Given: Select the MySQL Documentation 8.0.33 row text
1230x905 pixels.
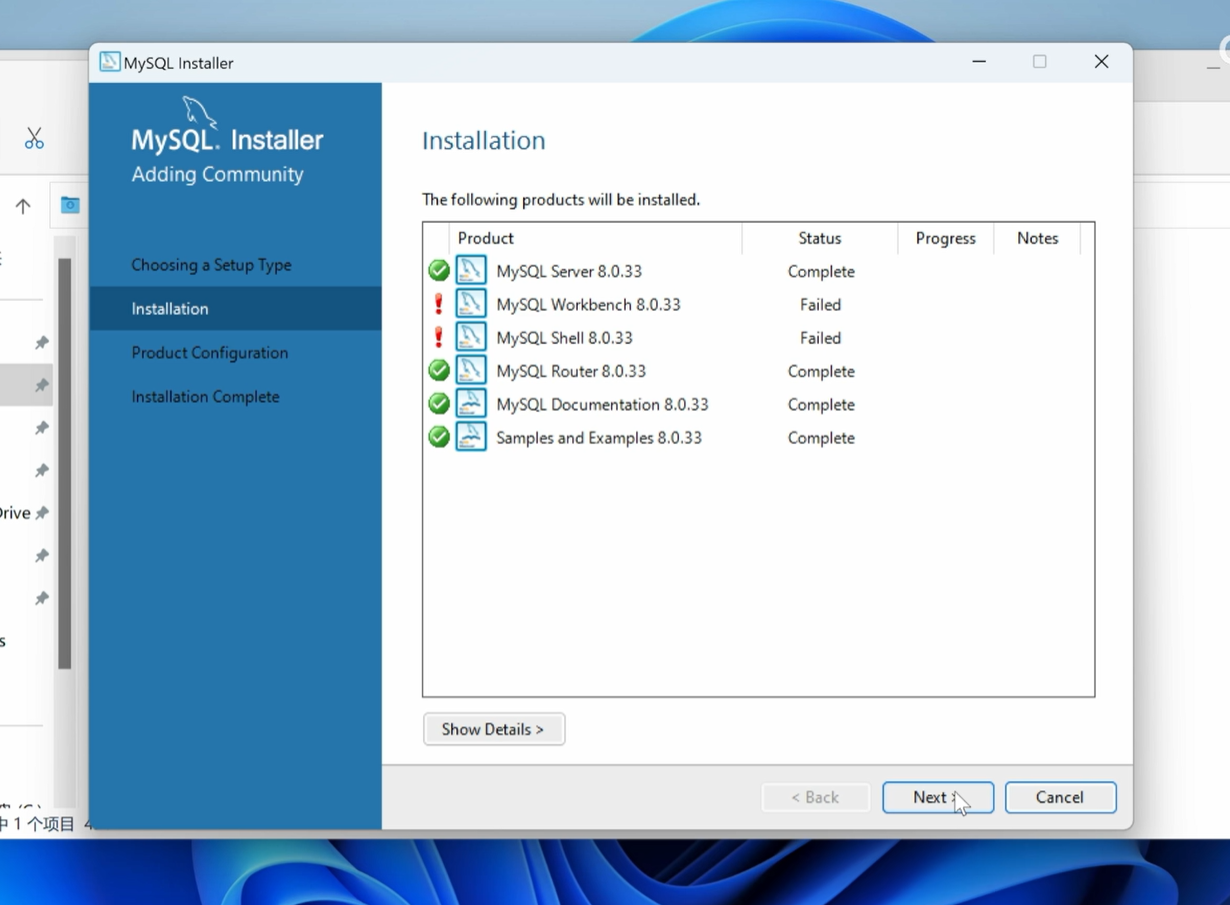Looking at the screenshot, I should click(602, 404).
